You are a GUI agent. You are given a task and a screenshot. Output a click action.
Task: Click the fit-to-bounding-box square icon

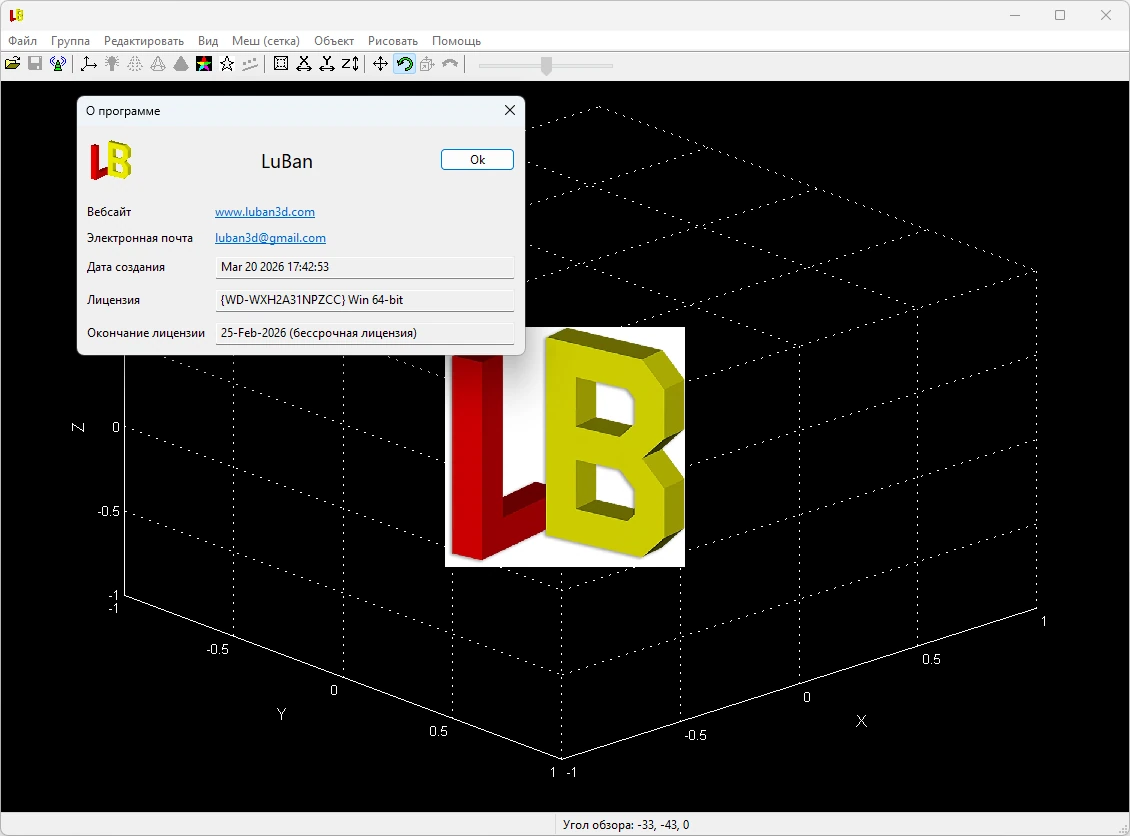coord(281,64)
